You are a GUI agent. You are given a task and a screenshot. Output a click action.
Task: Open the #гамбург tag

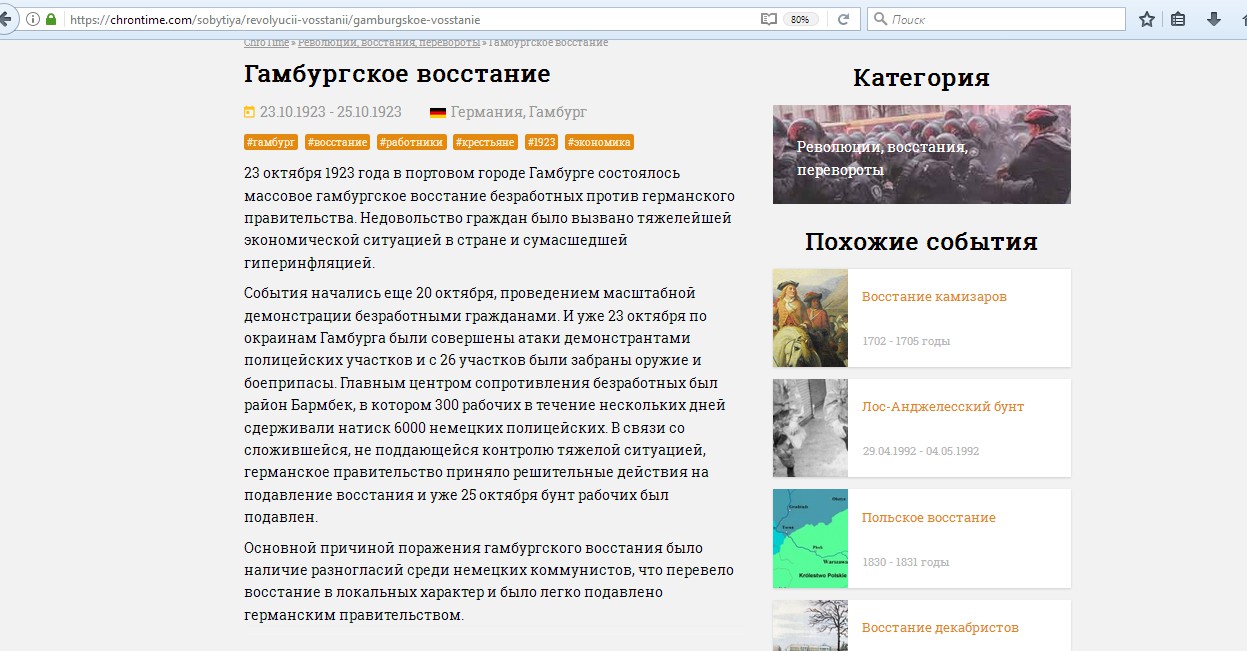point(271,142)
